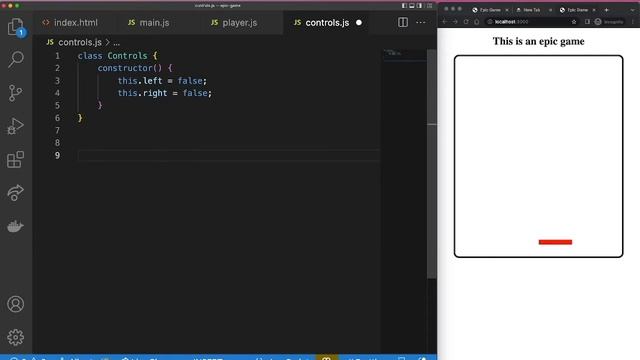The width and height of the screenshot is (640, 360).
Task: Reload the localhost page
Action: click(466, 22)
